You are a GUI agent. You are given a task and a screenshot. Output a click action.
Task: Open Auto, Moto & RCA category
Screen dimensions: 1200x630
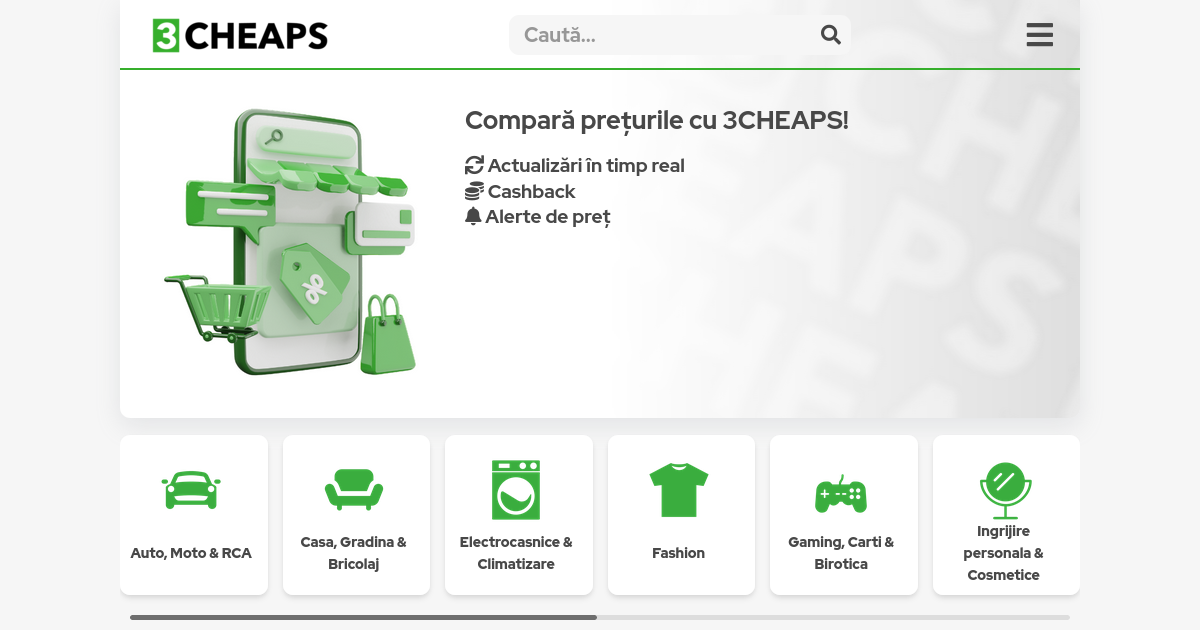[x=191, y=553]
